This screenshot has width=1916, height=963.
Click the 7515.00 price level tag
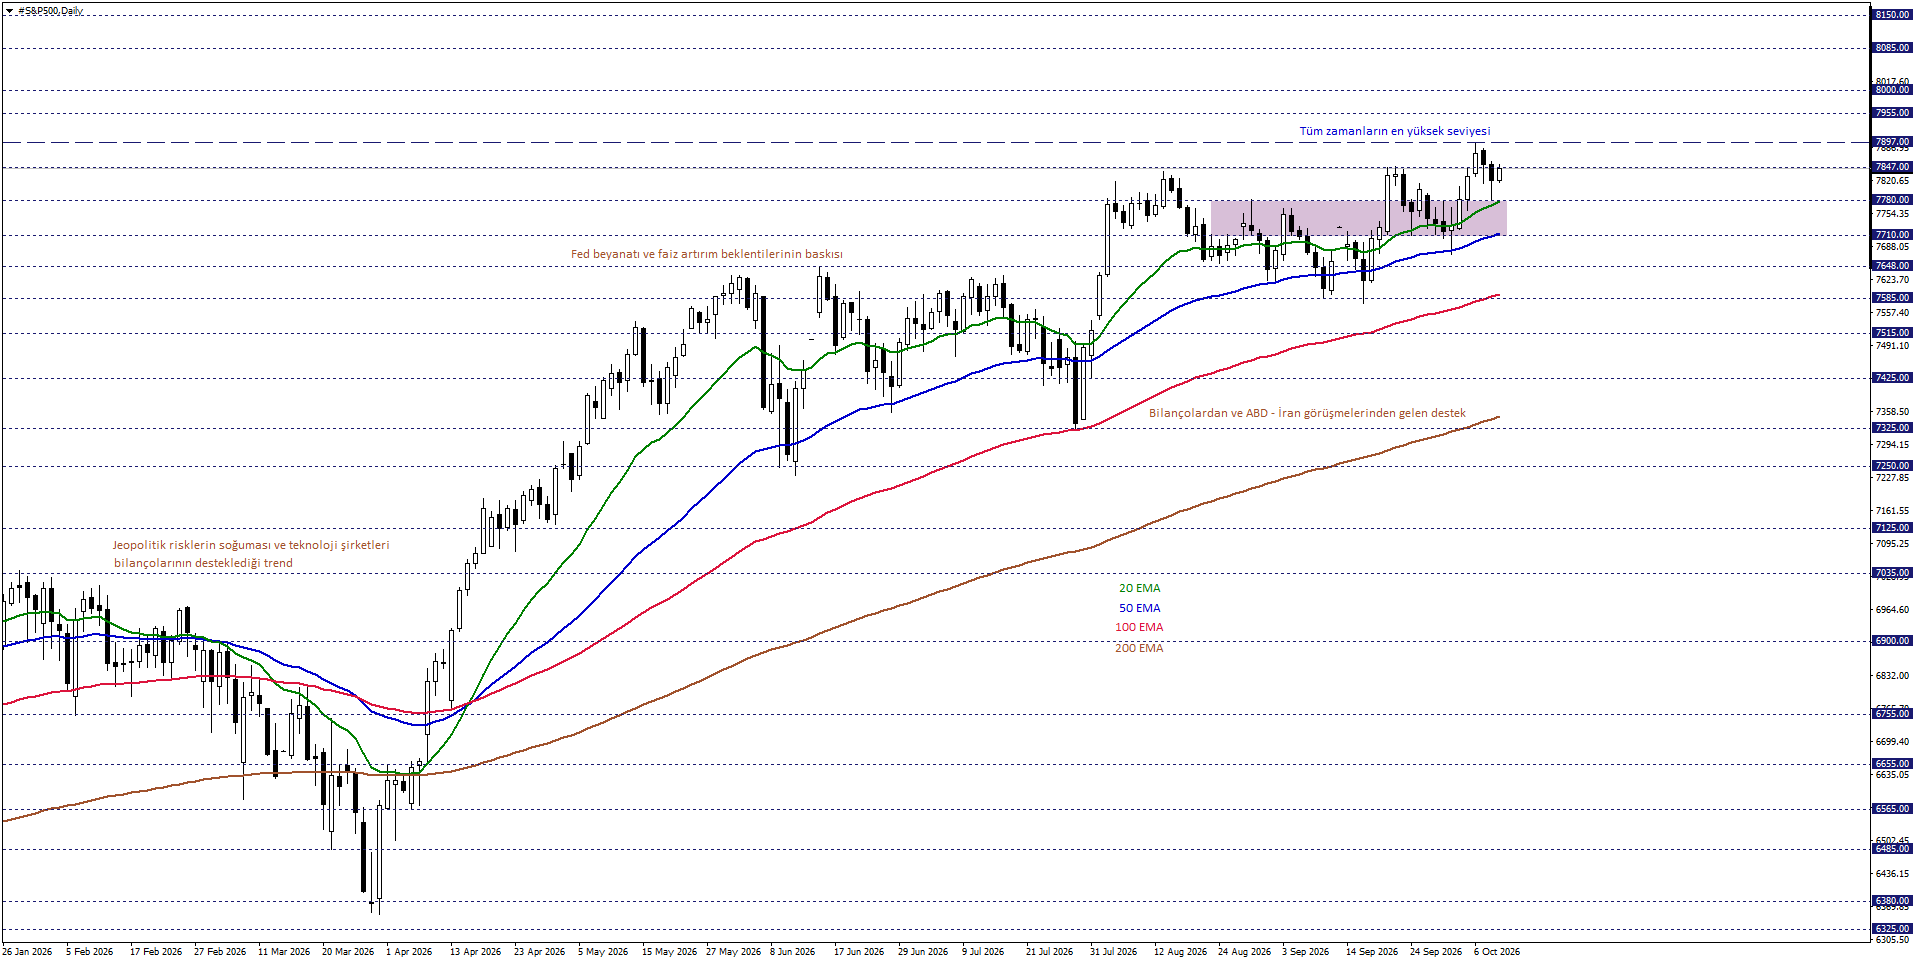point(1892,333)
